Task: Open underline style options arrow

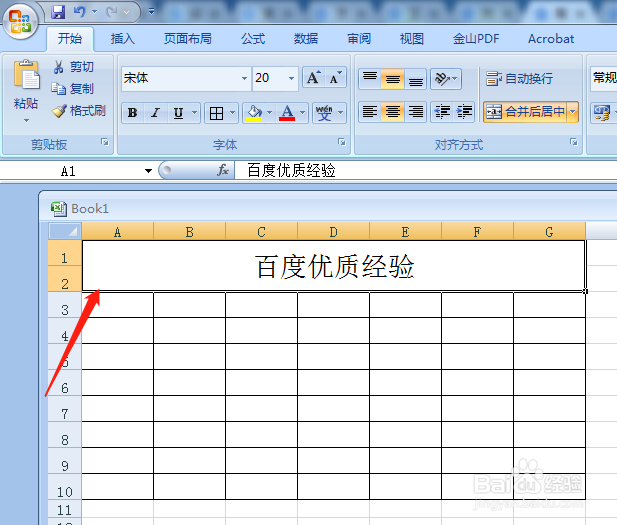Action: click(x=194, y=113)
